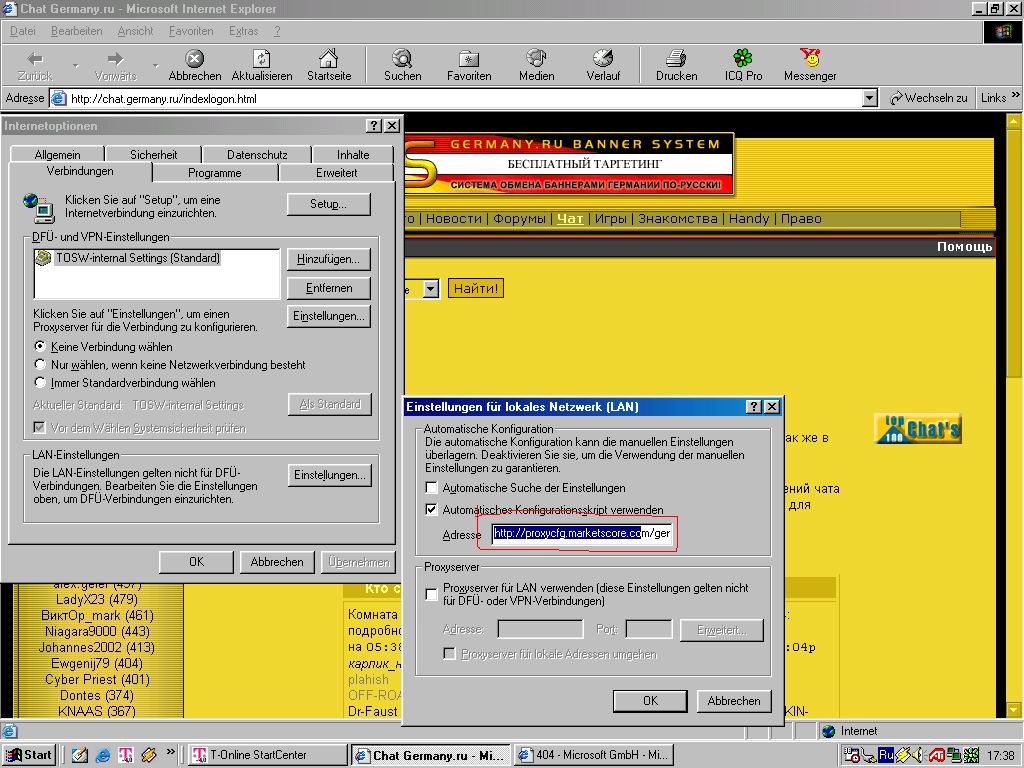1024x768 pixels.
Task: Open Verlauf history icon
Action: pyautogui.click(x=603, y=58)
